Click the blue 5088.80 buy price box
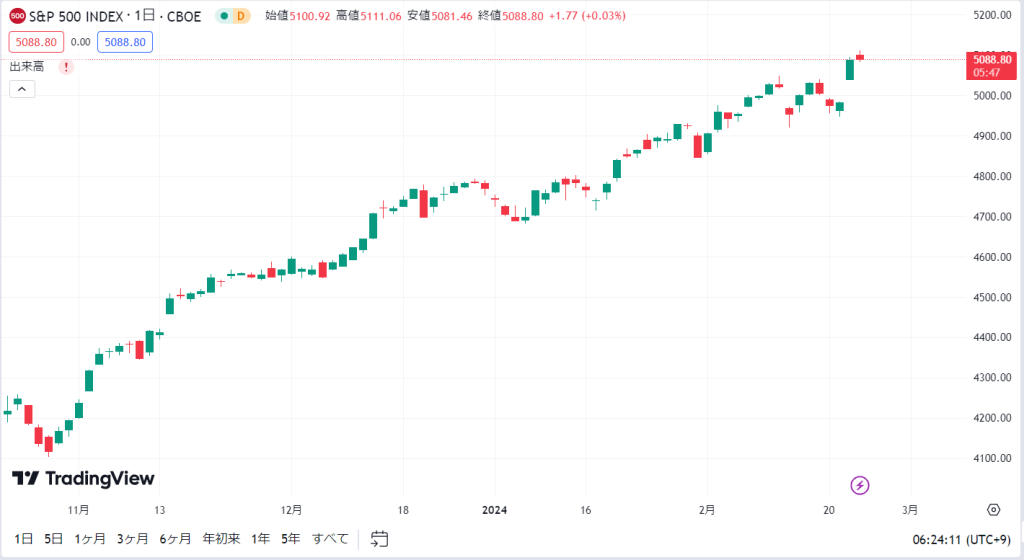Screen dimensions: 1024x560 (125, 42)
